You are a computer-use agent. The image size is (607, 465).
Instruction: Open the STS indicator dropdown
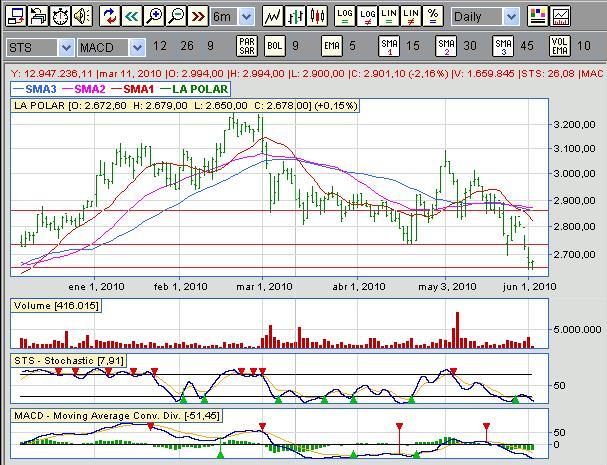(x=40, y=48)
